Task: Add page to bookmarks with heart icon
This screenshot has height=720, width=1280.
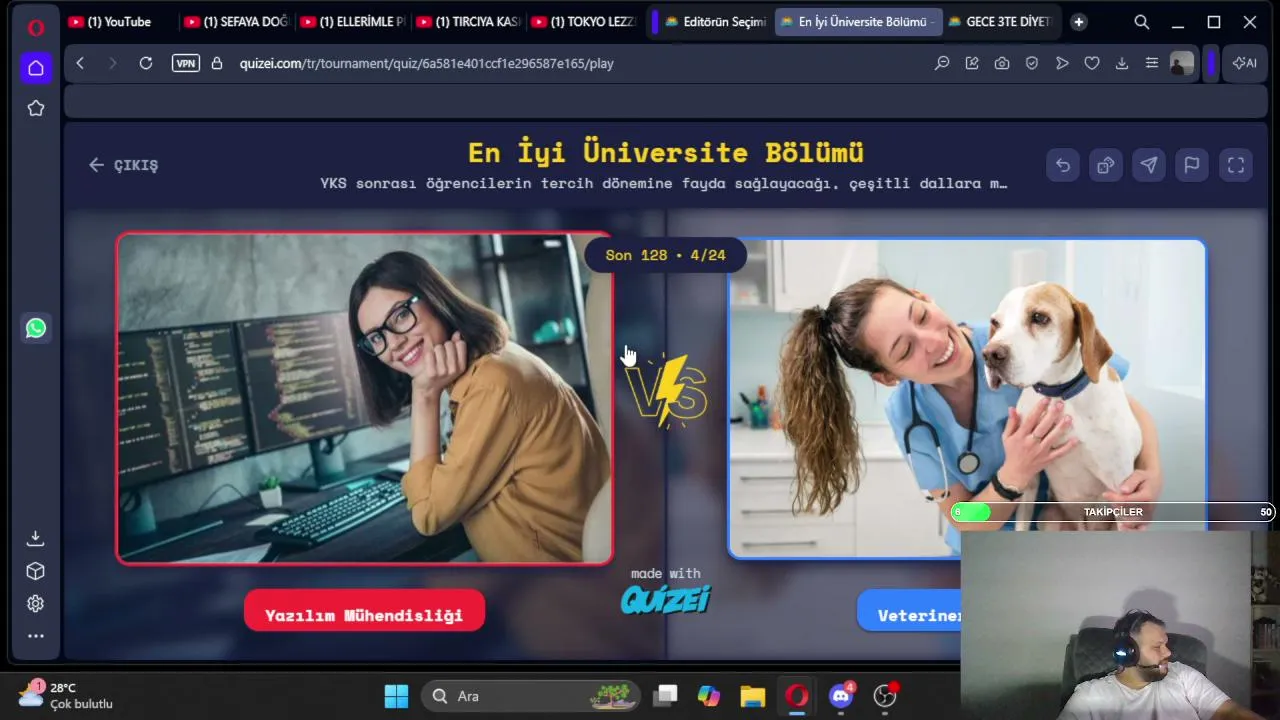Action: click(1092, 63)
